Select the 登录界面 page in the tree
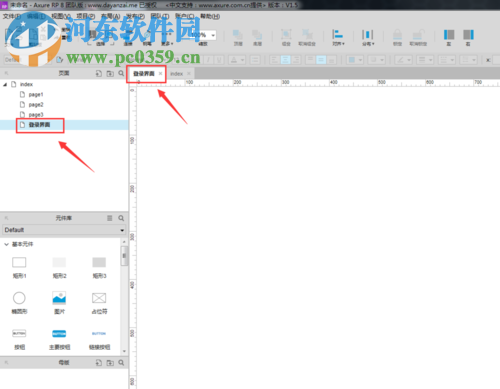Viewport: 500px width, 389px height. pos(39,125)
